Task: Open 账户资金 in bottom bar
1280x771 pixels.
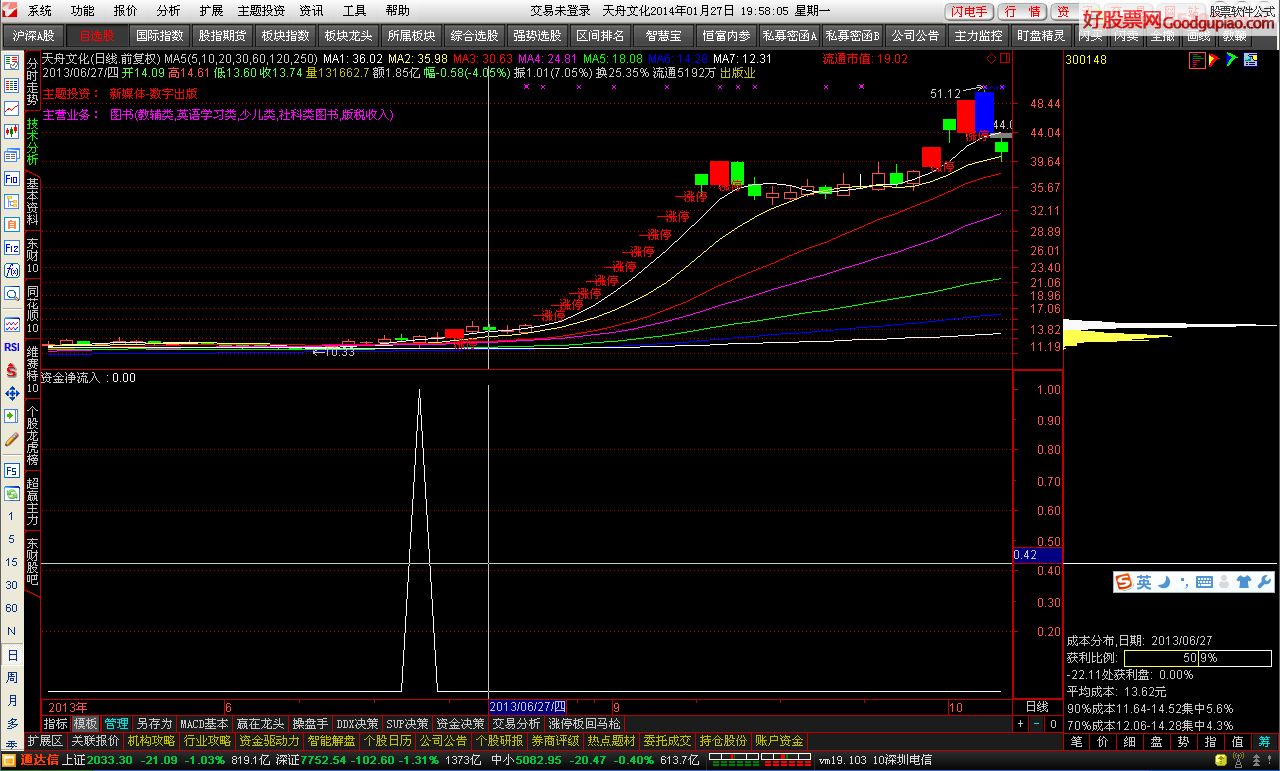Action: [x=779, y=741]
